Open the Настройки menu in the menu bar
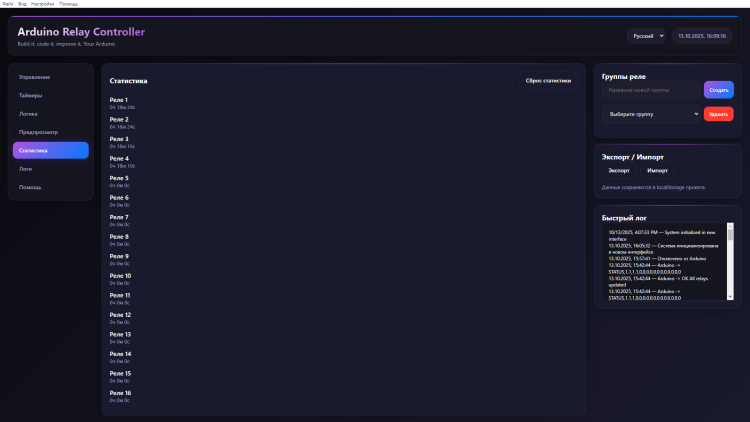 [43, 4]
